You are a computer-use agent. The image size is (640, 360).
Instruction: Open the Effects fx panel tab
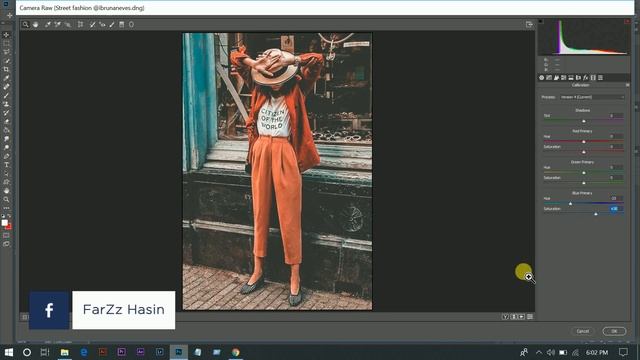pyautogui.click(x=586, y=78)
